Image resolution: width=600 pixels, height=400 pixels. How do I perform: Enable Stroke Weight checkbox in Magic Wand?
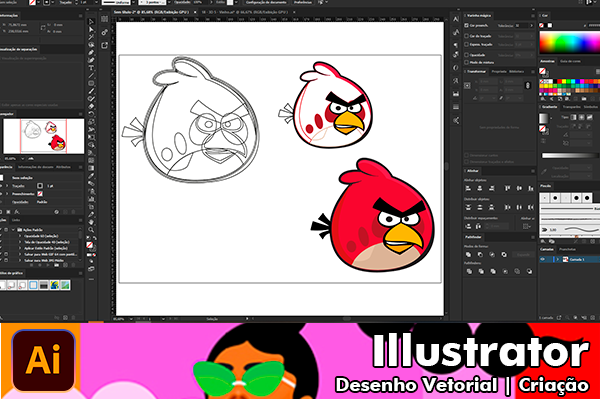[x=466, y=44]
